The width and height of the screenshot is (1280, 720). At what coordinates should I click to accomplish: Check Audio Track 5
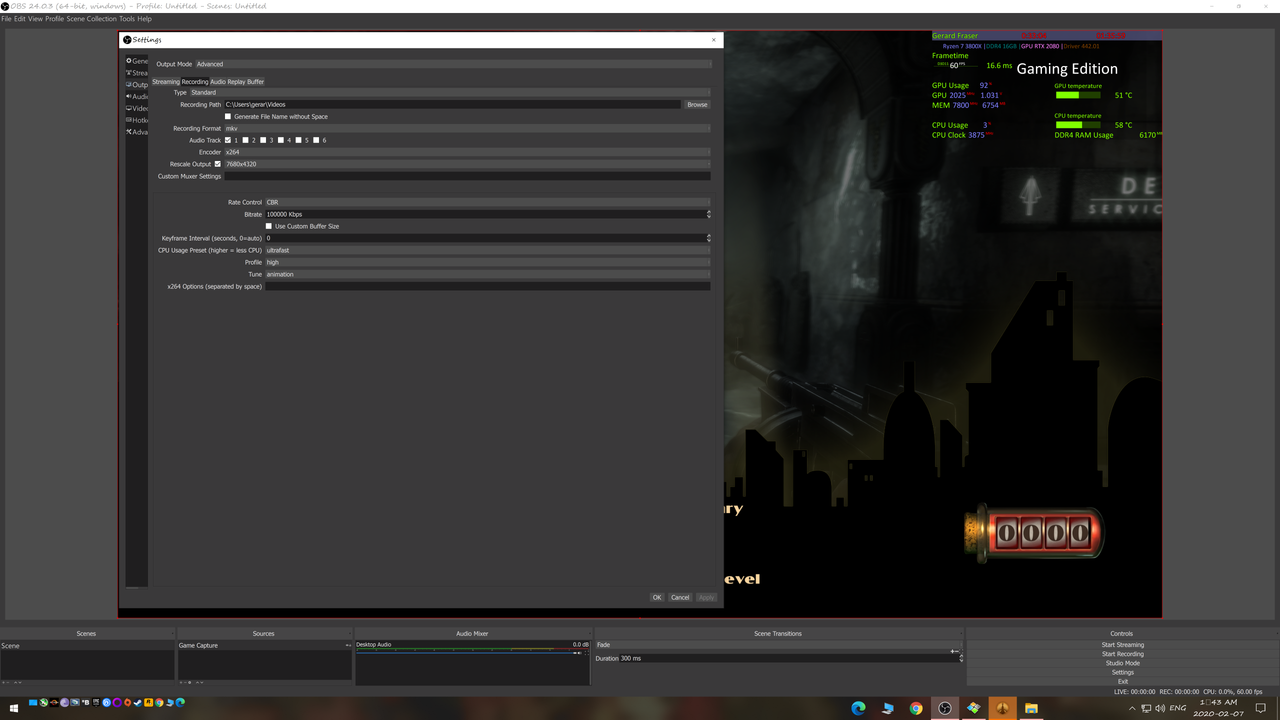(299, 140)
